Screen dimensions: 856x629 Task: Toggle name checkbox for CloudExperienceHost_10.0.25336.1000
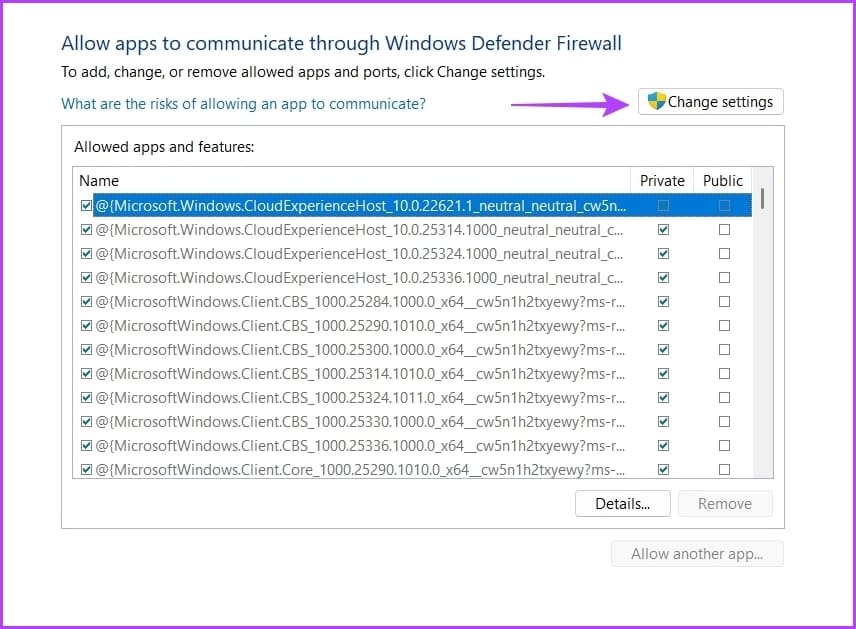86,277
